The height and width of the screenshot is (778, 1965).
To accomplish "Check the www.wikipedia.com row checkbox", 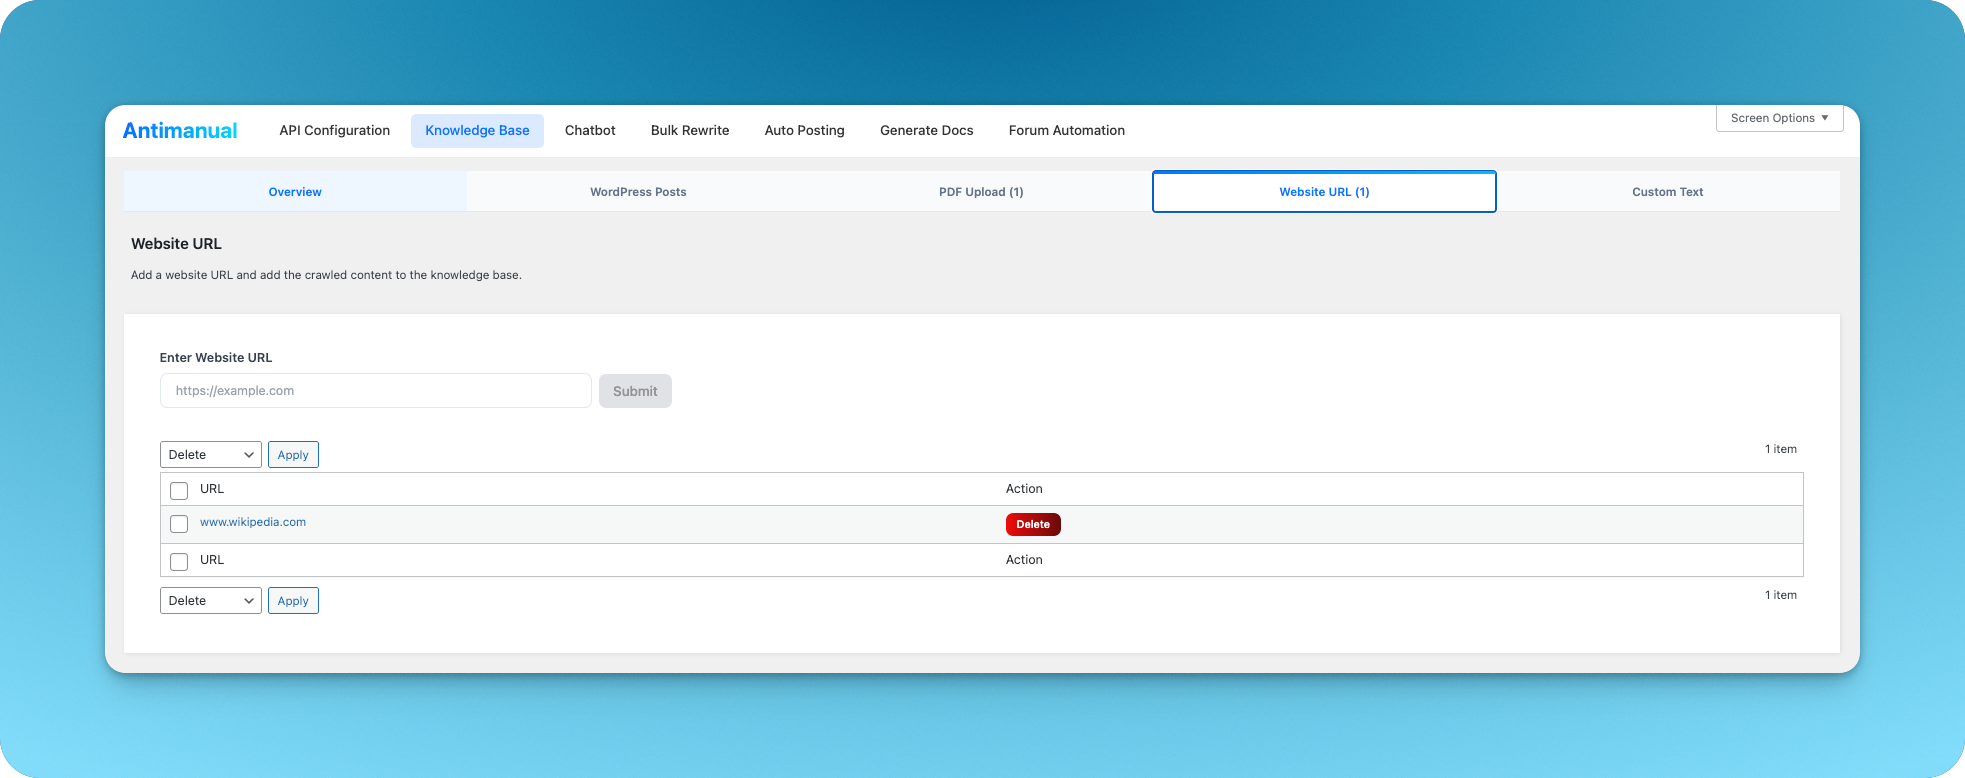I will click(x=179, y=524).
